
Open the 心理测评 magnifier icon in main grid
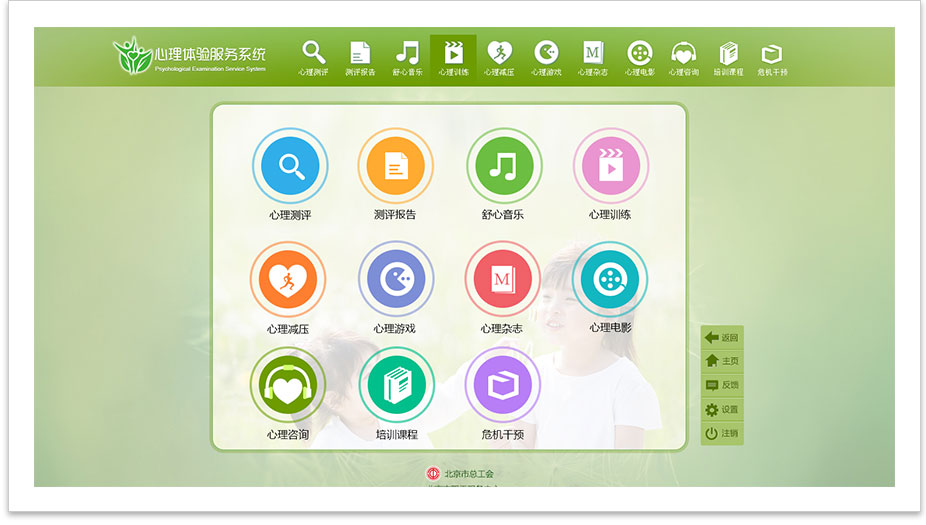click(290, 166)
